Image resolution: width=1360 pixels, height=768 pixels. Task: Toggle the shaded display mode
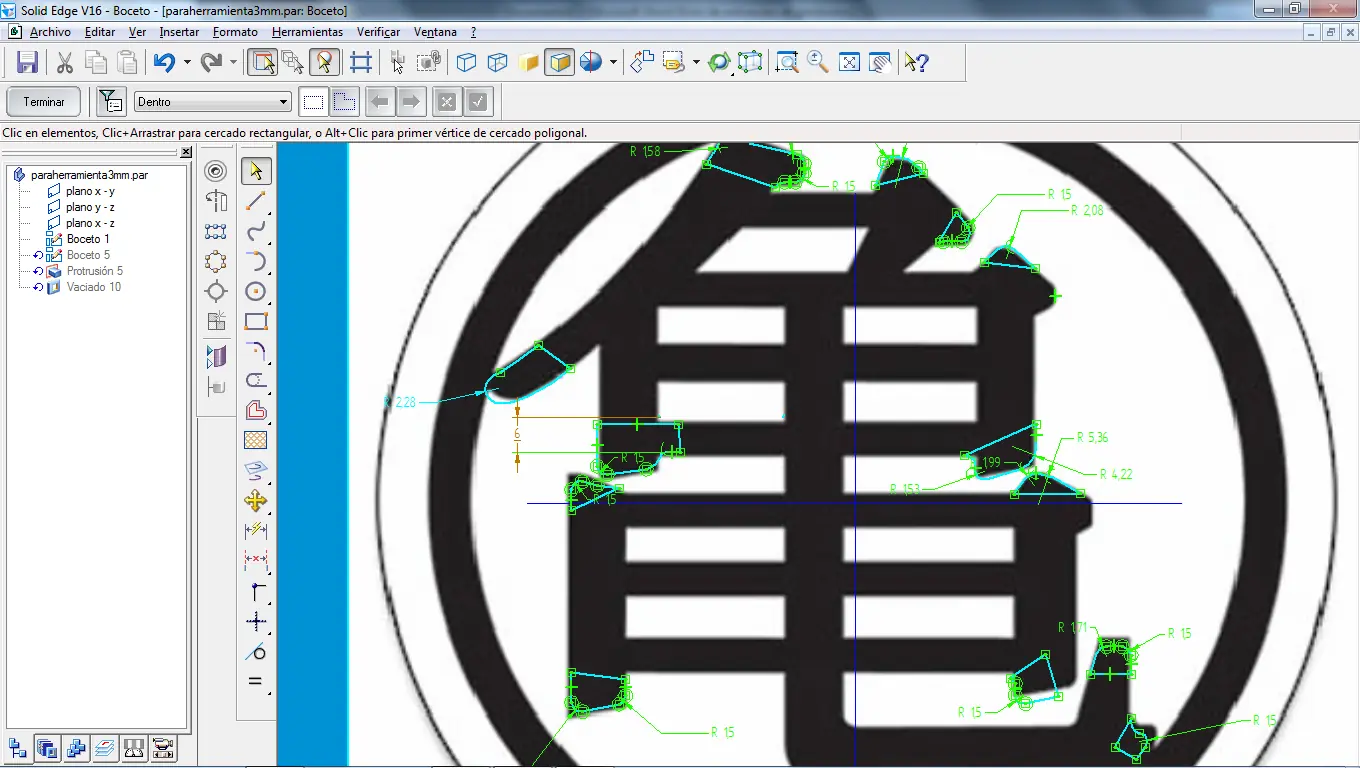(x=529, y=63)
